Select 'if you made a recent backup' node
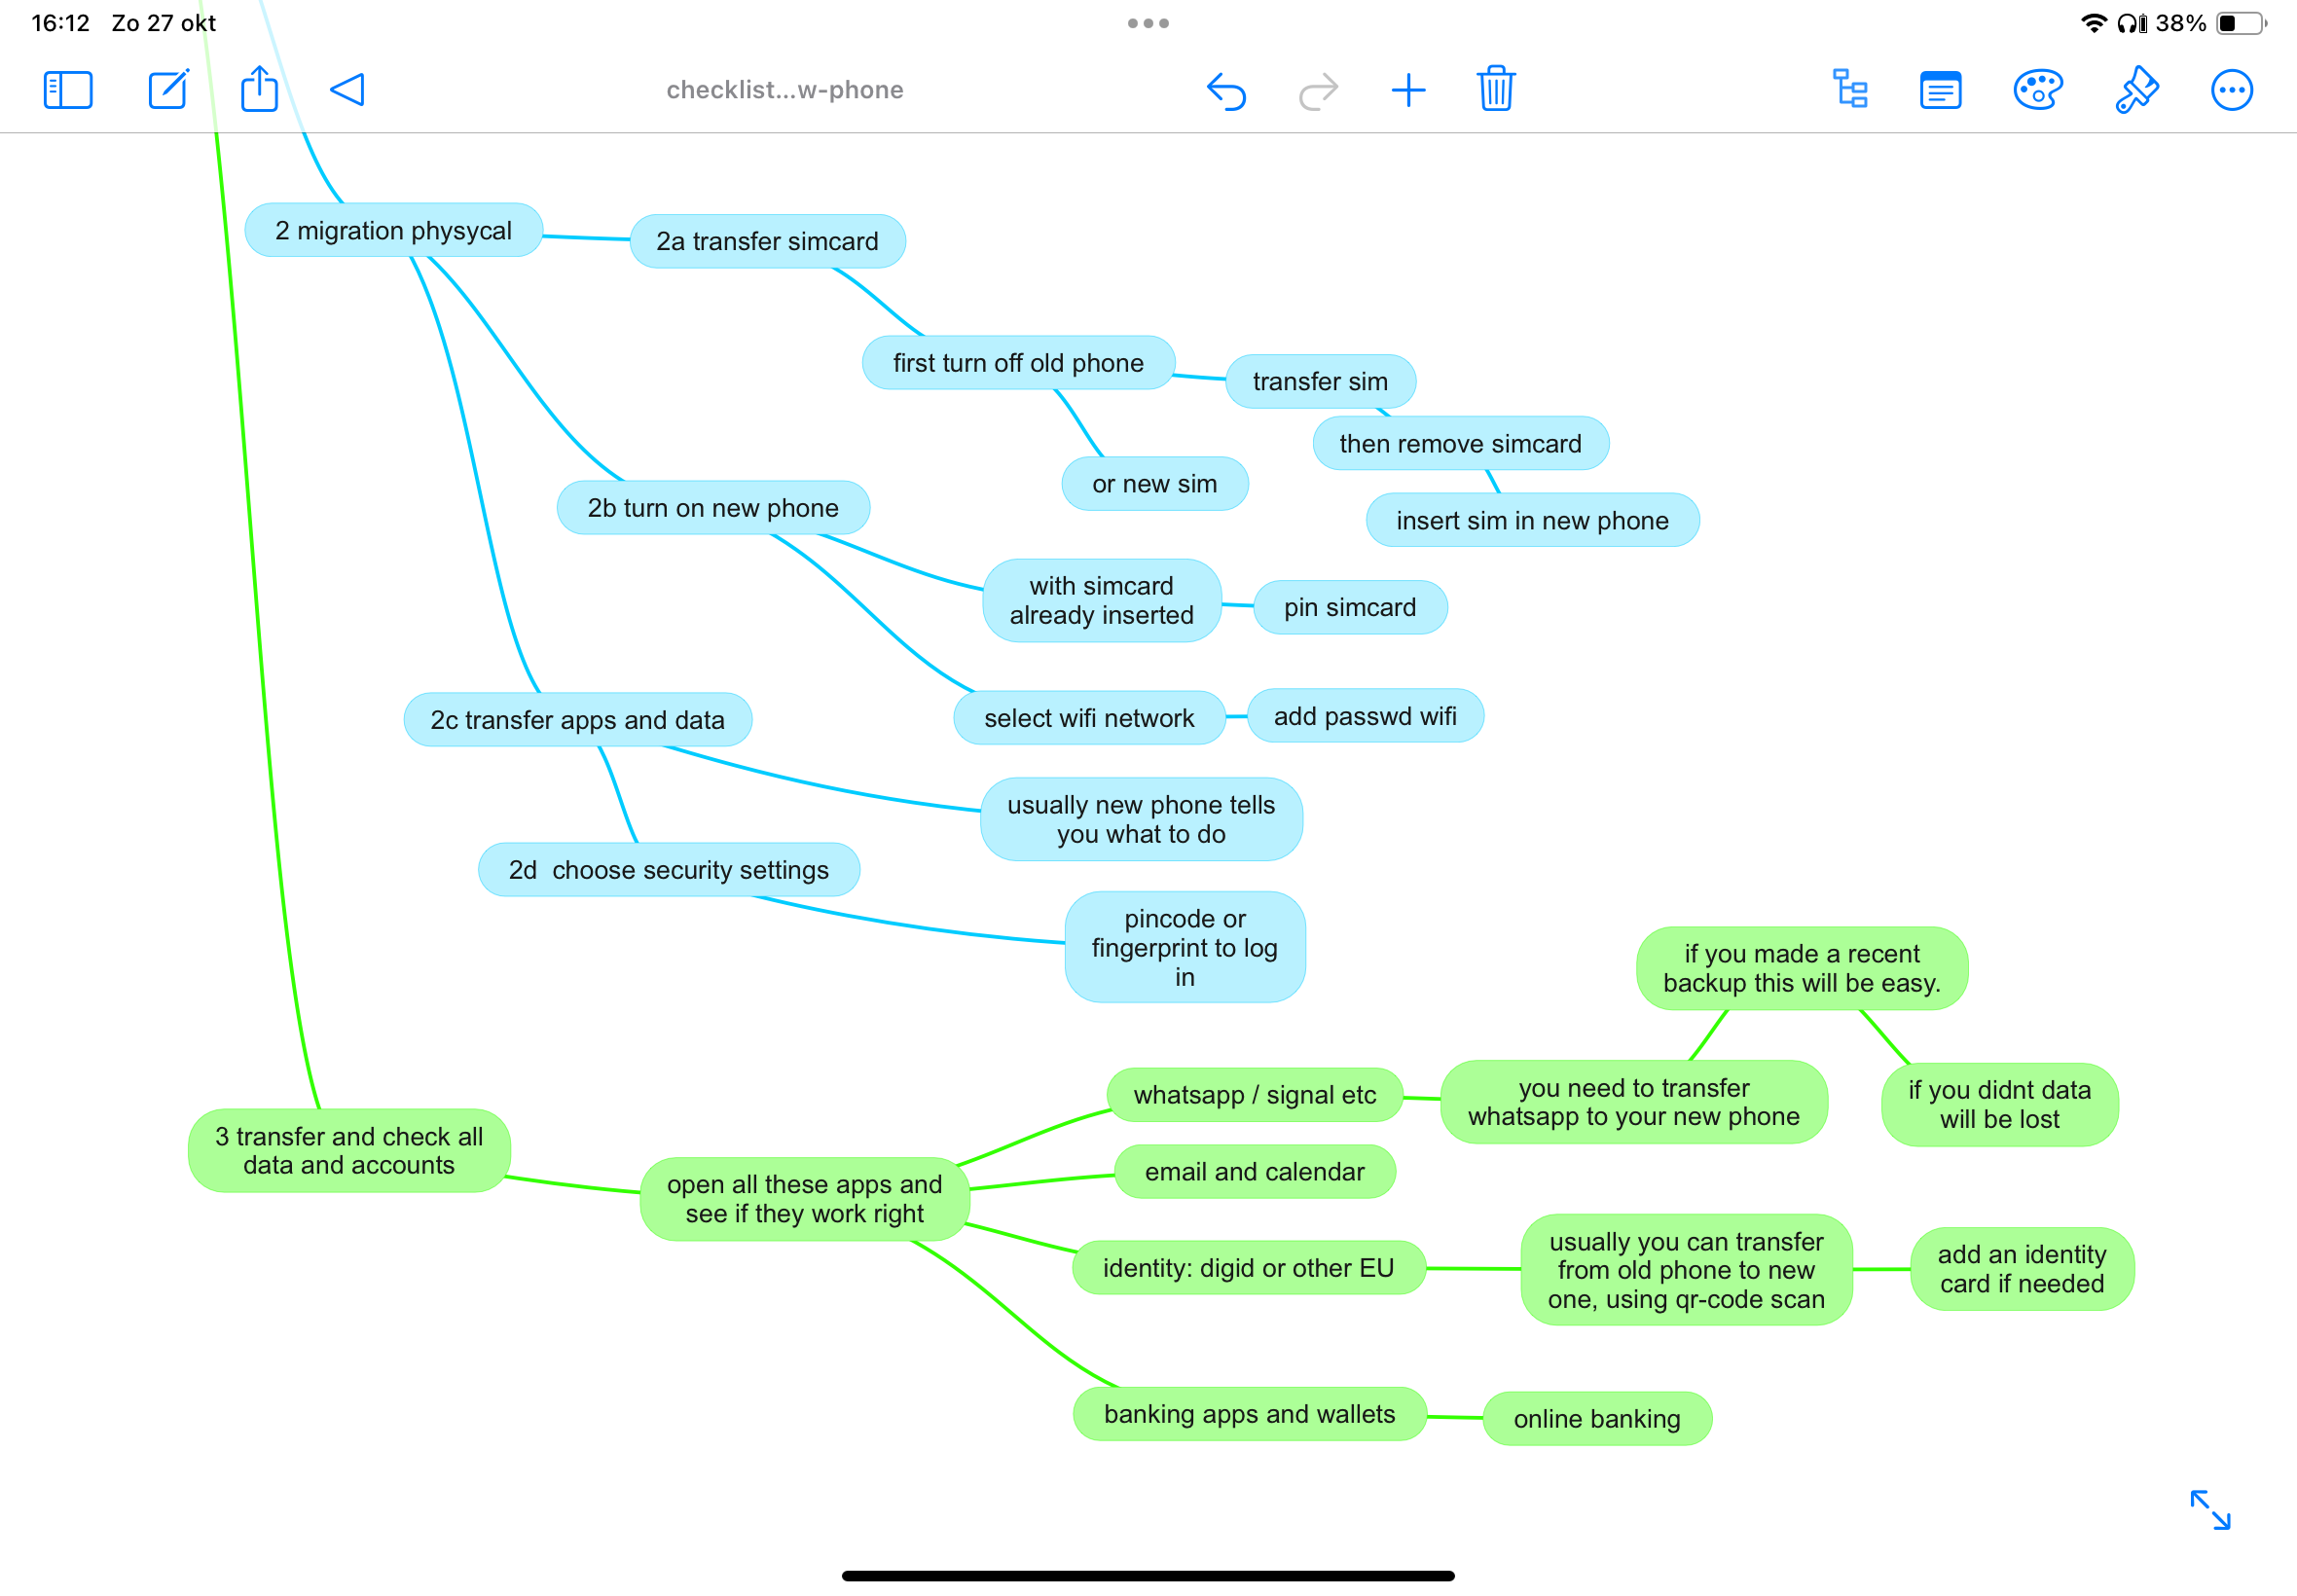Viewport: 2297px width, 1596px height. pos(1802,968)
